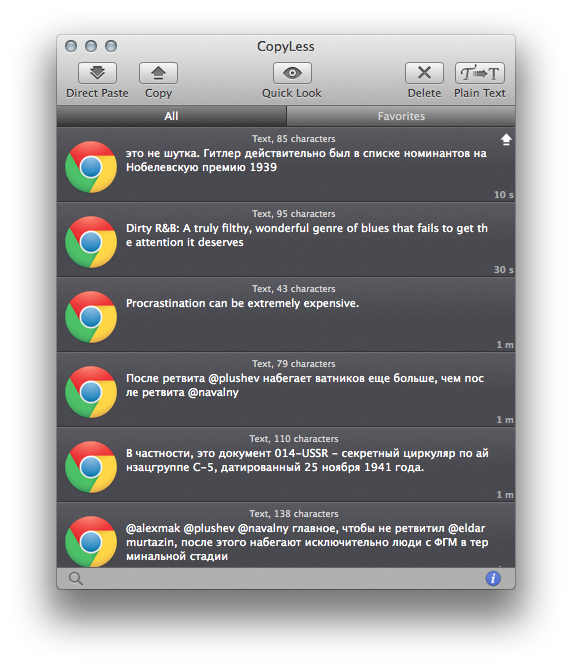Open the blue info button

tap(493, 578)
